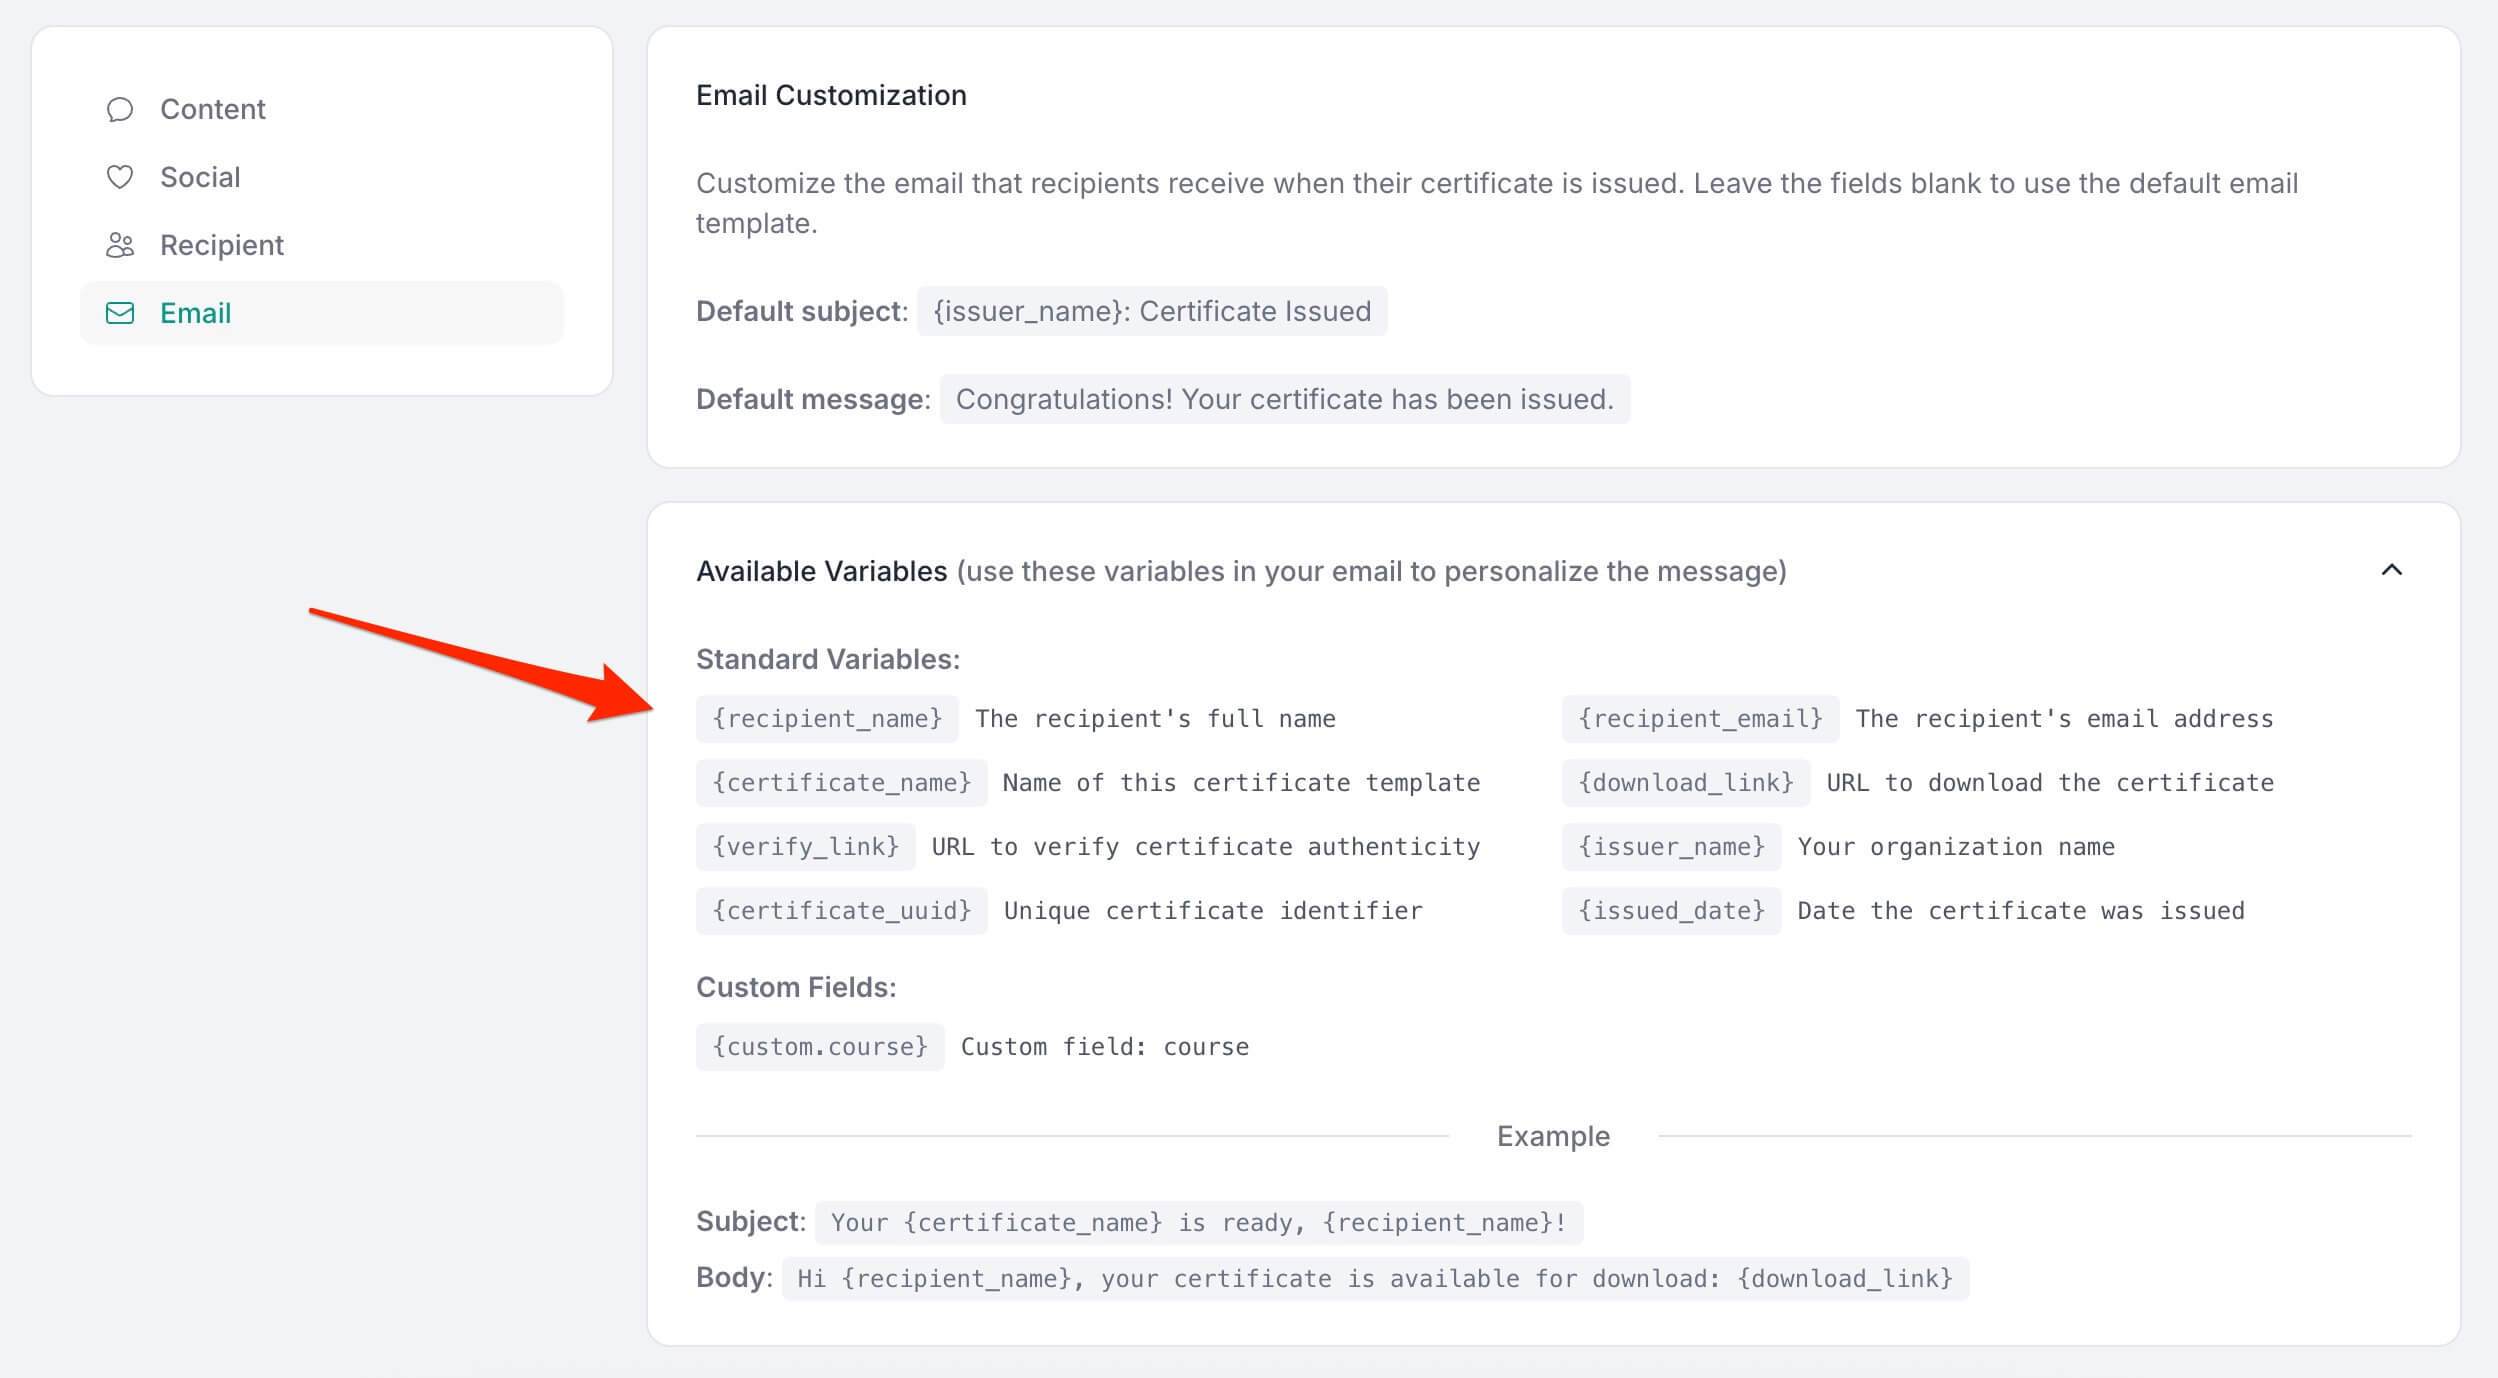Click the default message text chip
The width and height of the screenshot is (2498, 1378).
1283,398
